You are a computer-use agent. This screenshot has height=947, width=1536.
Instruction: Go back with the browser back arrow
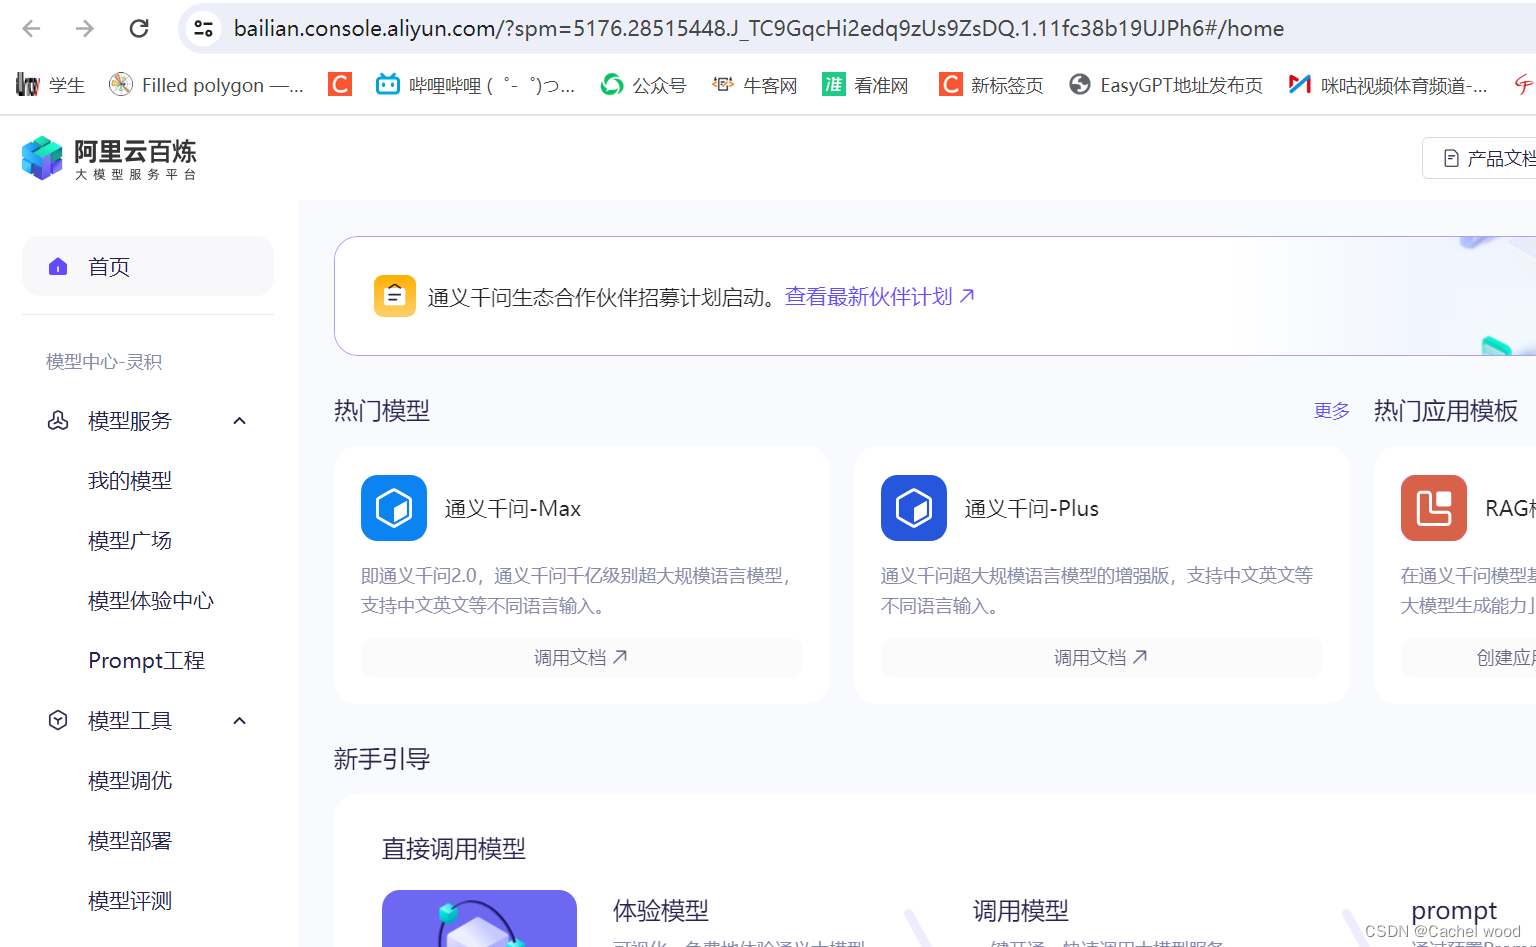(x=32, y=28)
